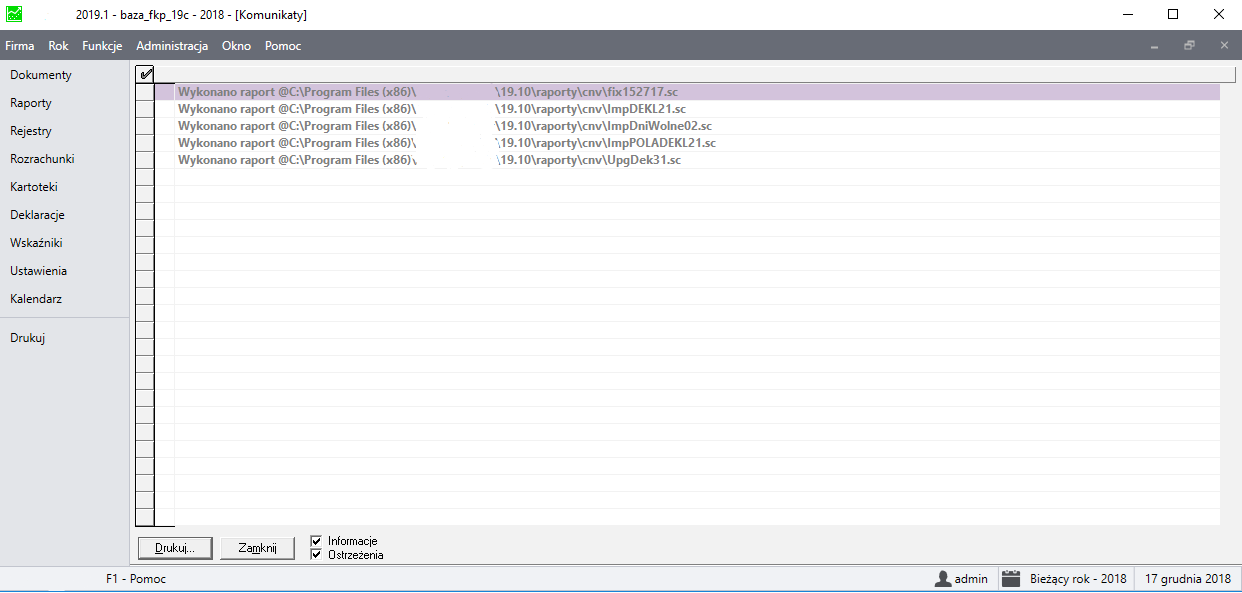Minimize the inner Komunikaty window

click(1155, 46)
